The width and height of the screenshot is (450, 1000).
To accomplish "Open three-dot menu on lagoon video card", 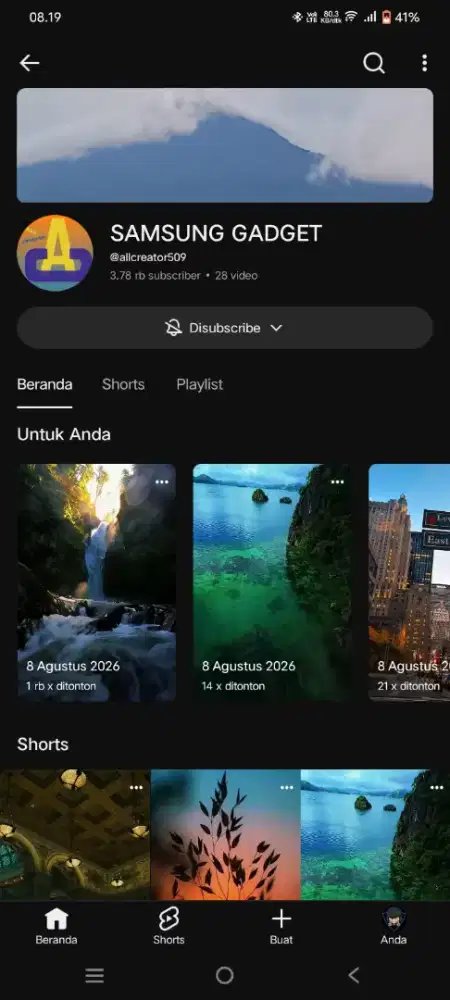I will (337, 482).
